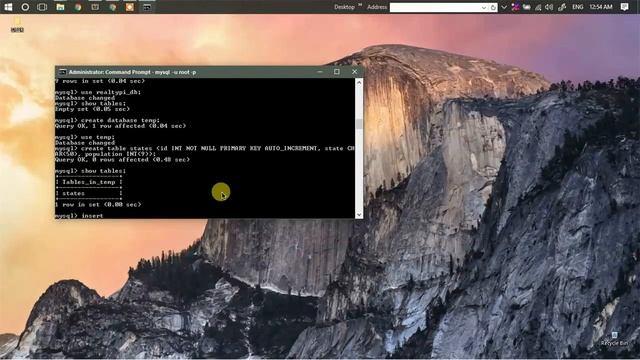Open Google Chrome from the taskbar

pyautogui.click(x=78, y=7)
